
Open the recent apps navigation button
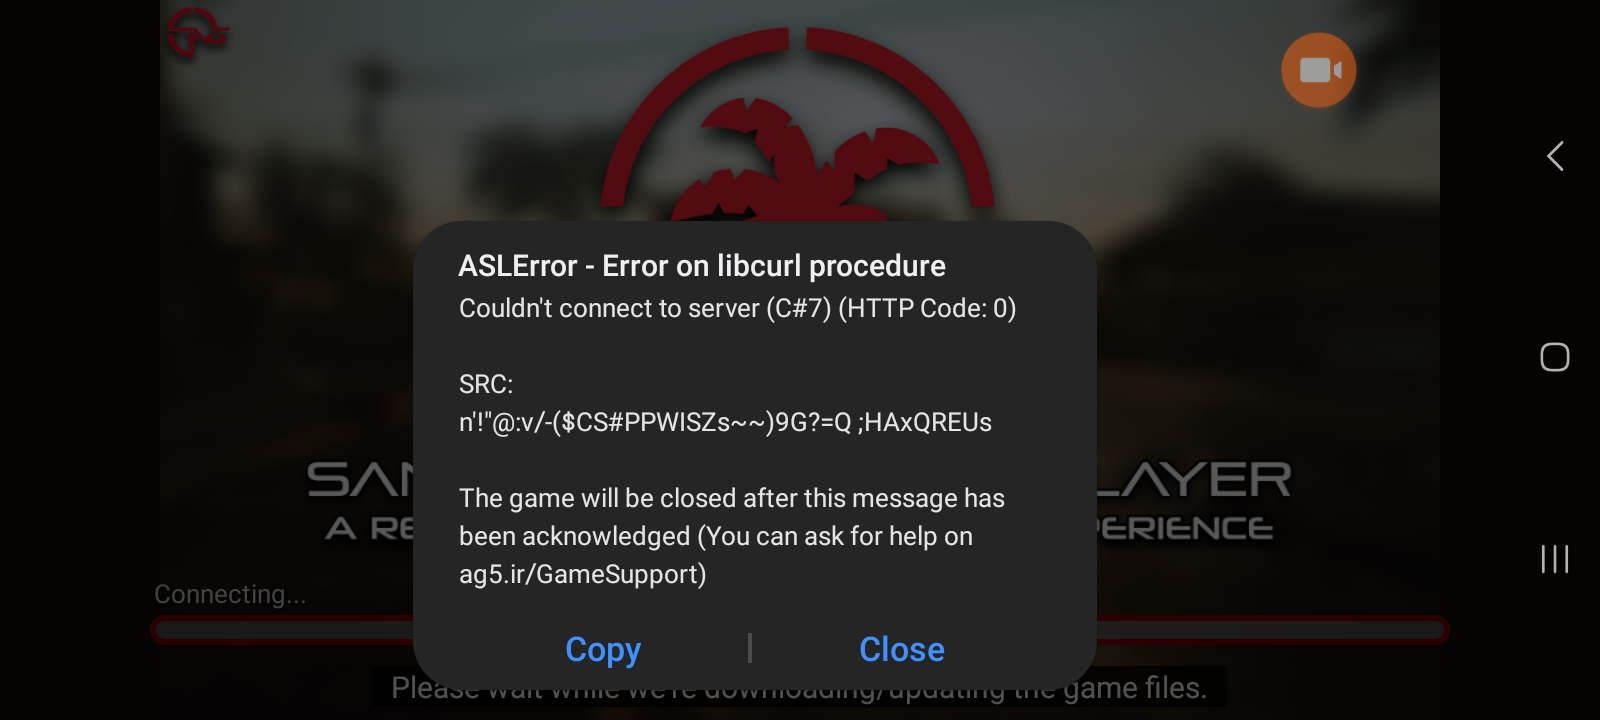coord(1555,558)
